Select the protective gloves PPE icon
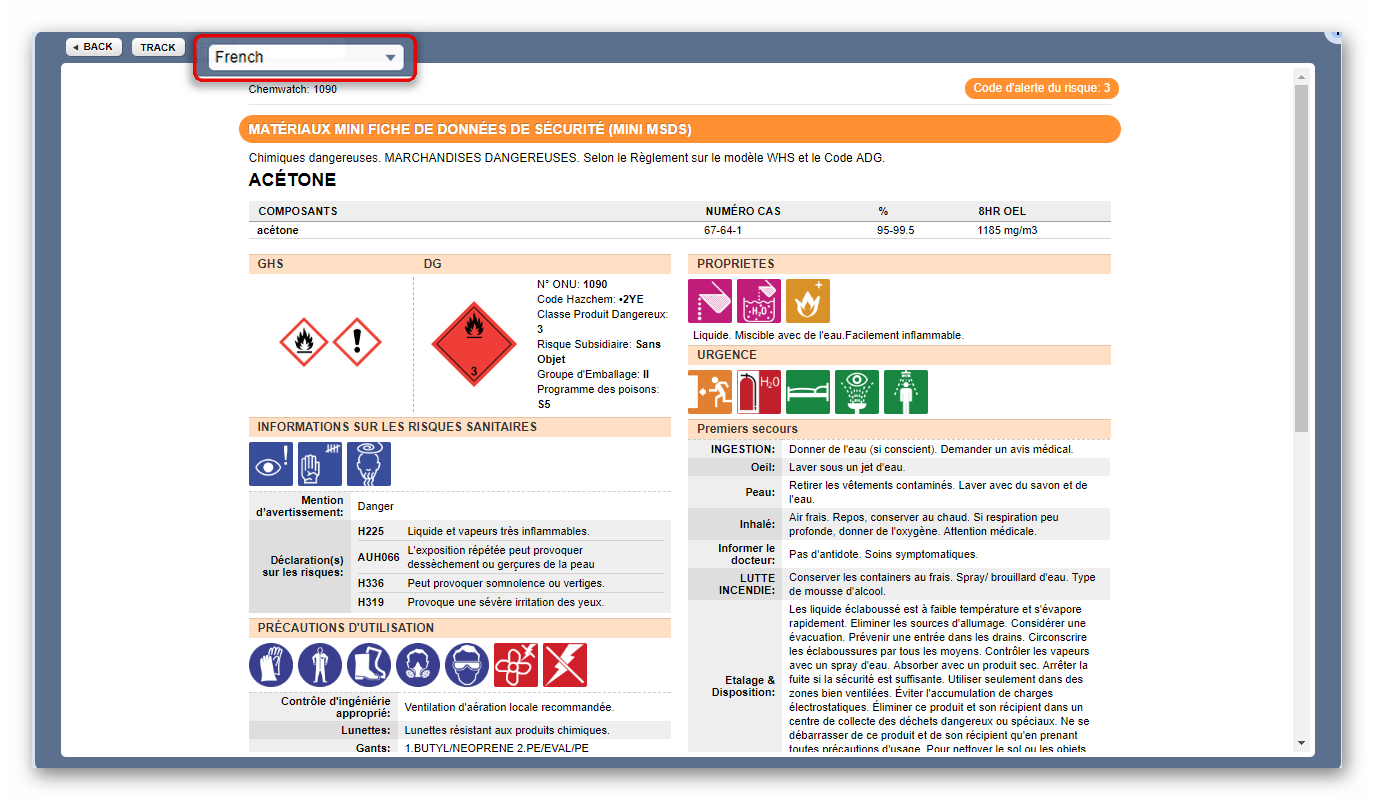Image resolution: width=1374 pixels, height=800 pixels. click(270, 664)
